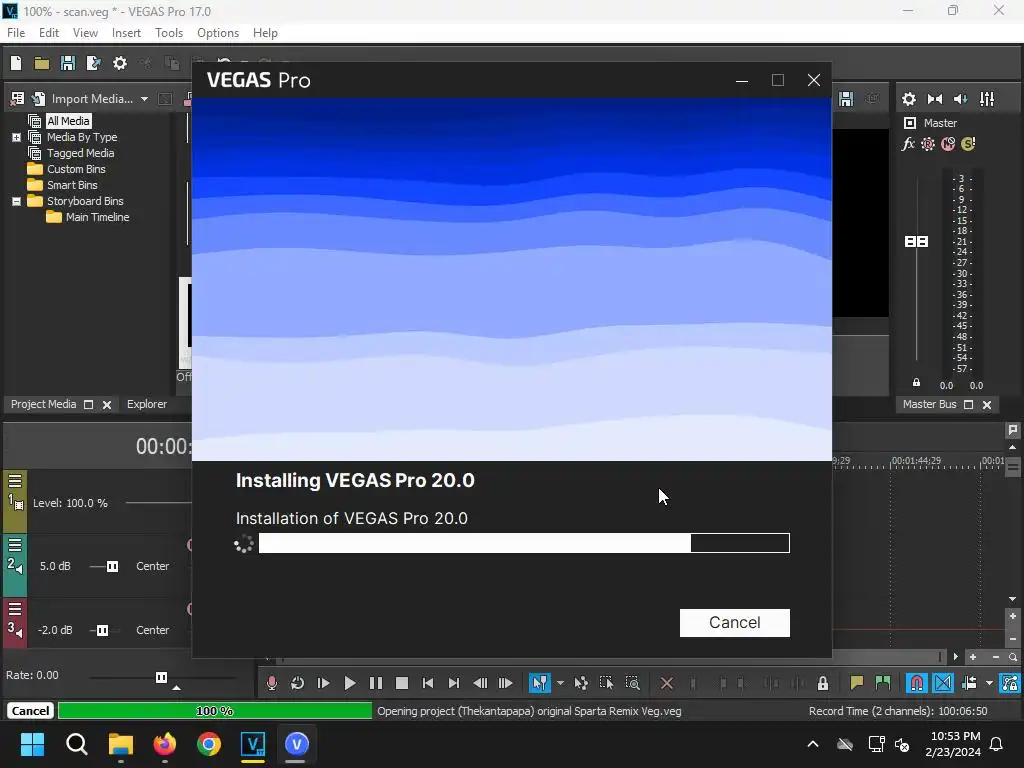Select All Media in media tree
Screen dimensions: 1024x768
(68, 121)
